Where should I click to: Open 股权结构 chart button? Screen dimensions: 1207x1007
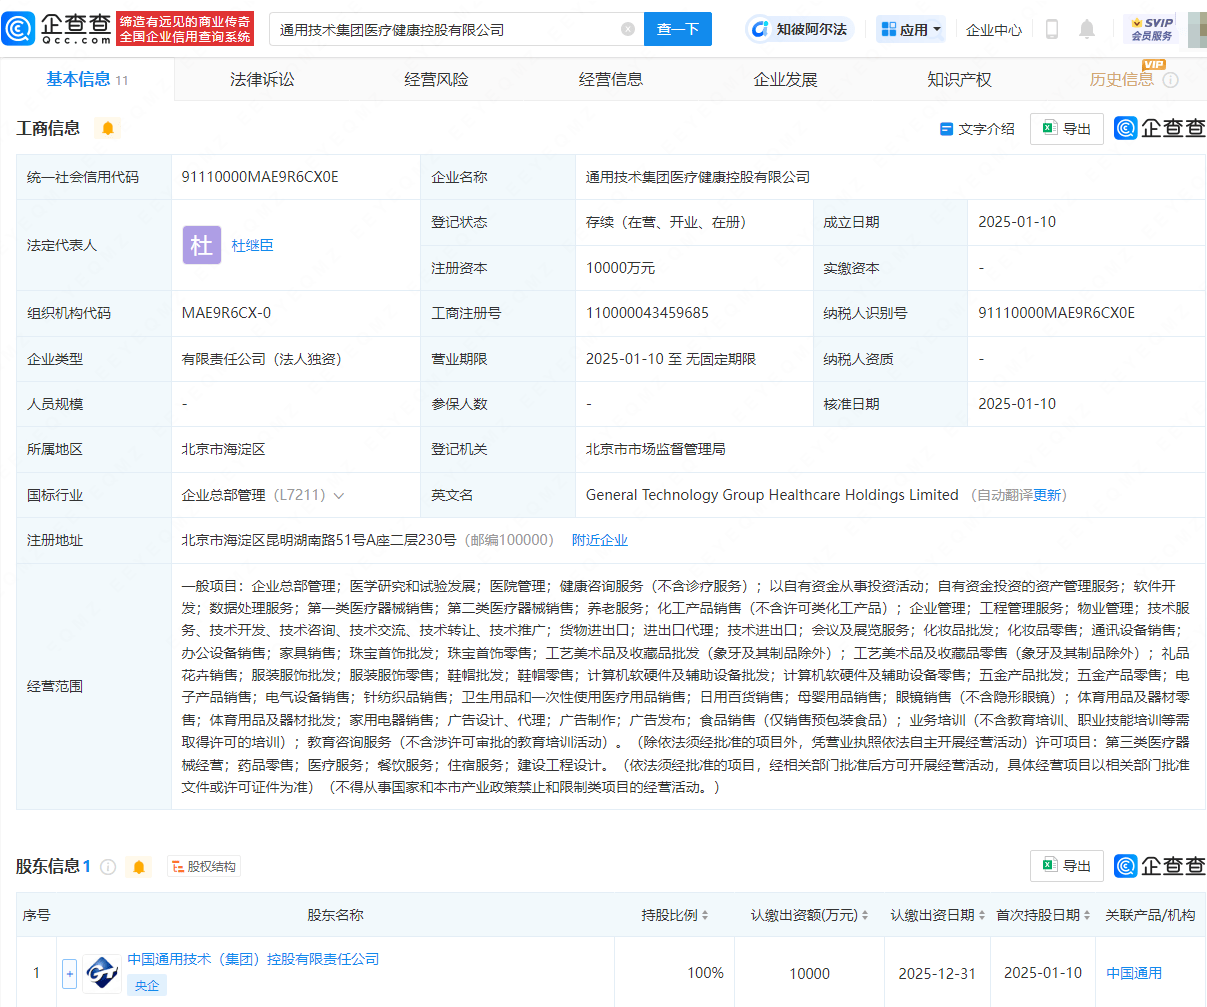point(203,867)
